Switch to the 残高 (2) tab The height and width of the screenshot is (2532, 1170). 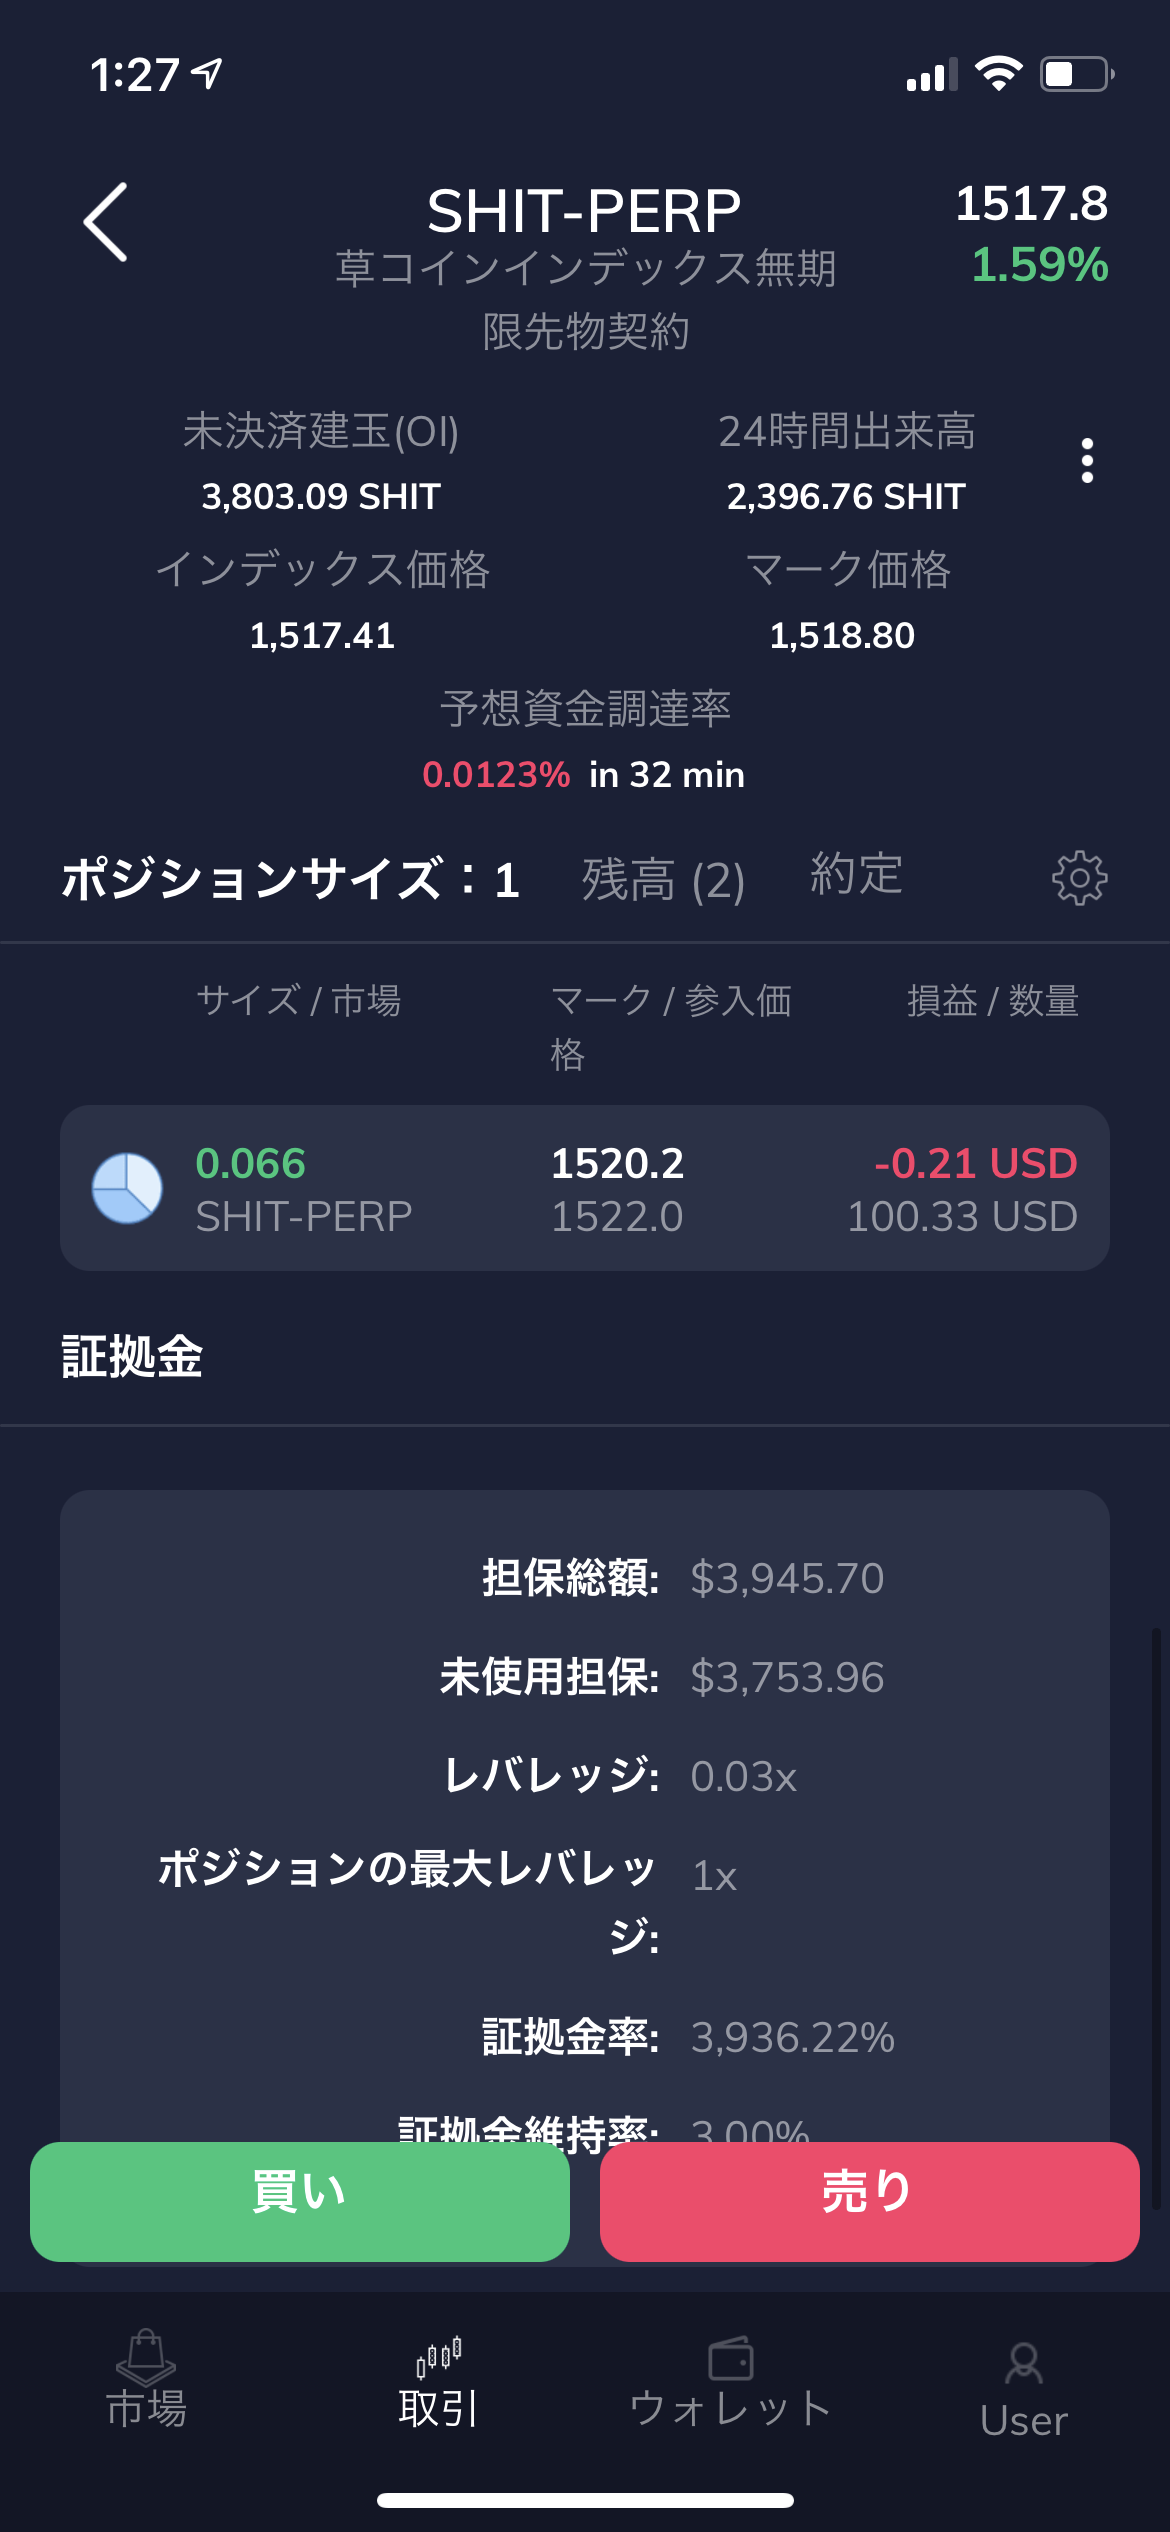[x=663, y=880]
